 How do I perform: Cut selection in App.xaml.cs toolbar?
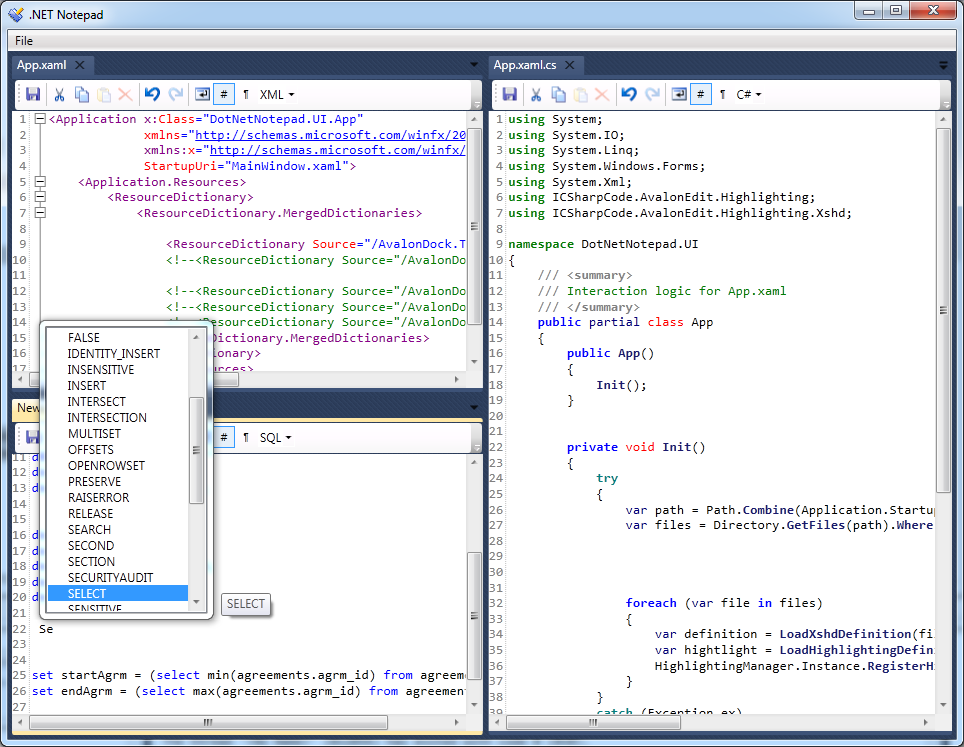click(536, 94)
